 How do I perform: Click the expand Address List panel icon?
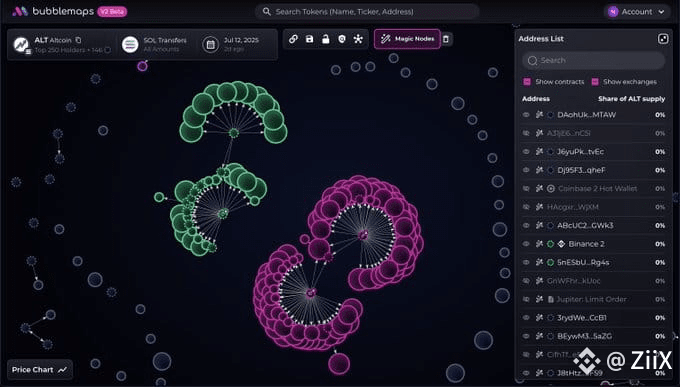pos(663,39)
